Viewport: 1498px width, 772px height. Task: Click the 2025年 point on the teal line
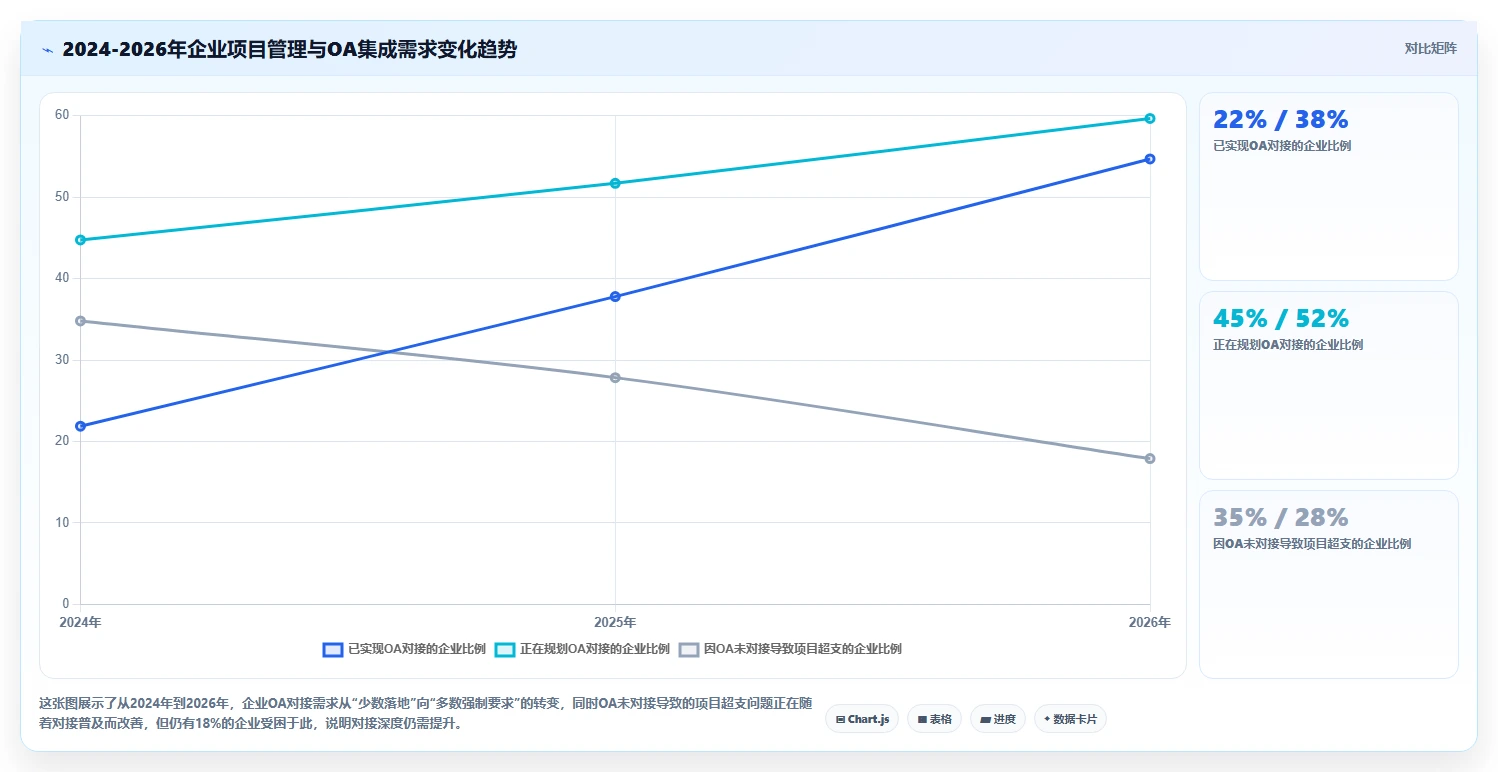pyautogui.click(x=615, y=183)
